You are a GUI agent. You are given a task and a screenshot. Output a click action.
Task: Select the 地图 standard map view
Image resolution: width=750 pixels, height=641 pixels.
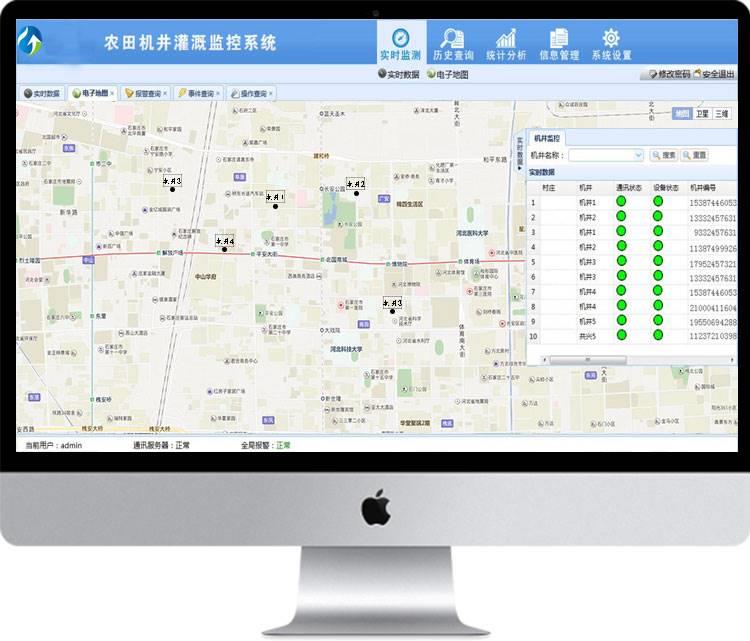coord(682,114)
